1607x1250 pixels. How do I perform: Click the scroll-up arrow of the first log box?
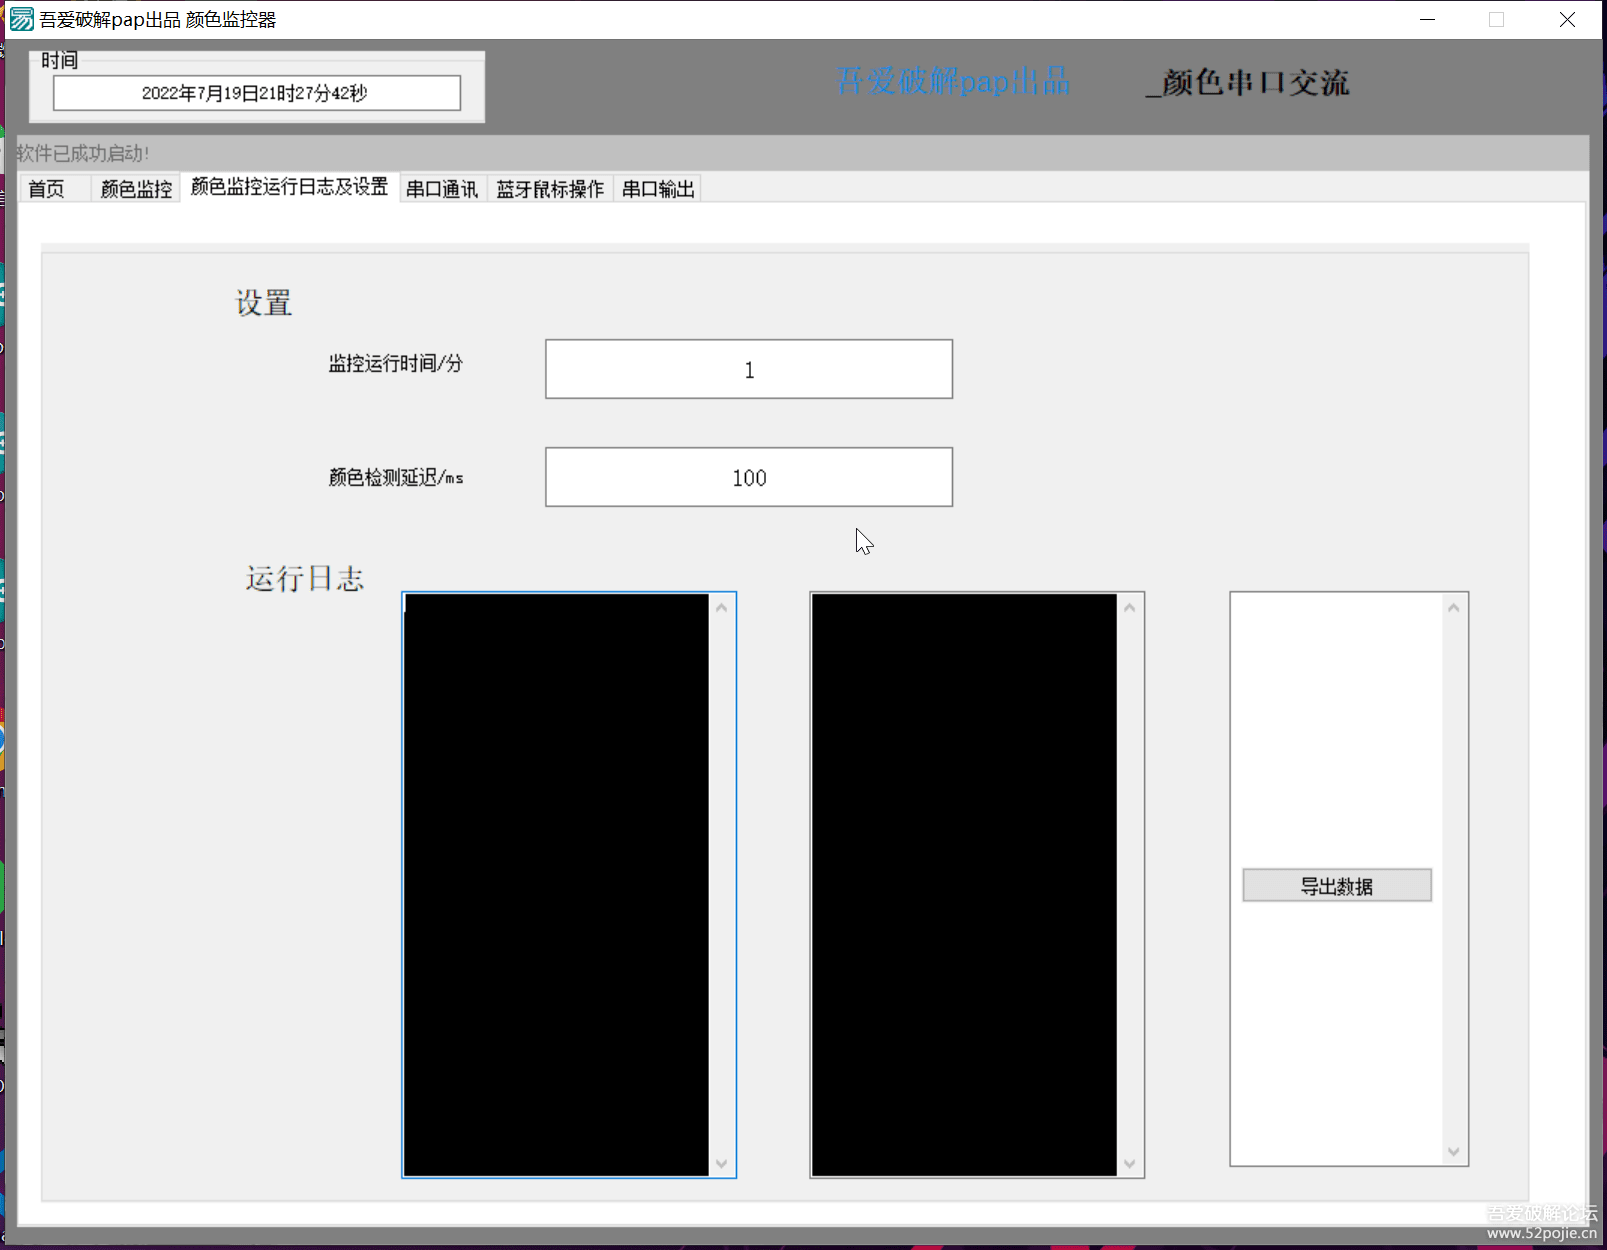coord(722,607)
